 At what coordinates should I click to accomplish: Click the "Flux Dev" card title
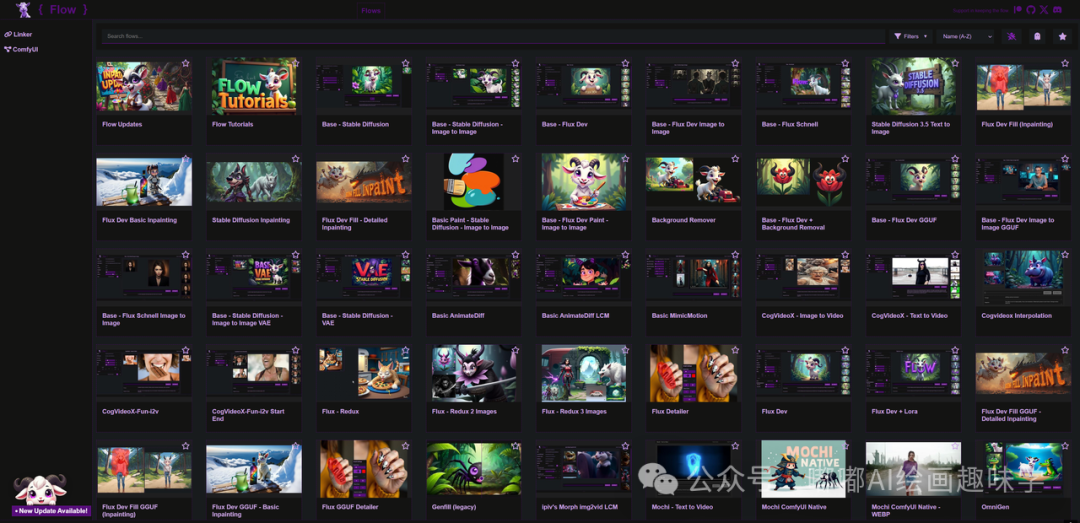click(x=774, y=411)
